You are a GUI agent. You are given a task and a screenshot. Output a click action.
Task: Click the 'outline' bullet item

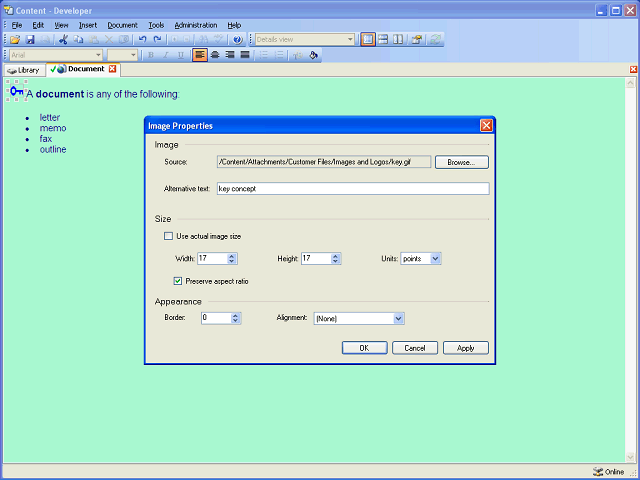(53, 149)
